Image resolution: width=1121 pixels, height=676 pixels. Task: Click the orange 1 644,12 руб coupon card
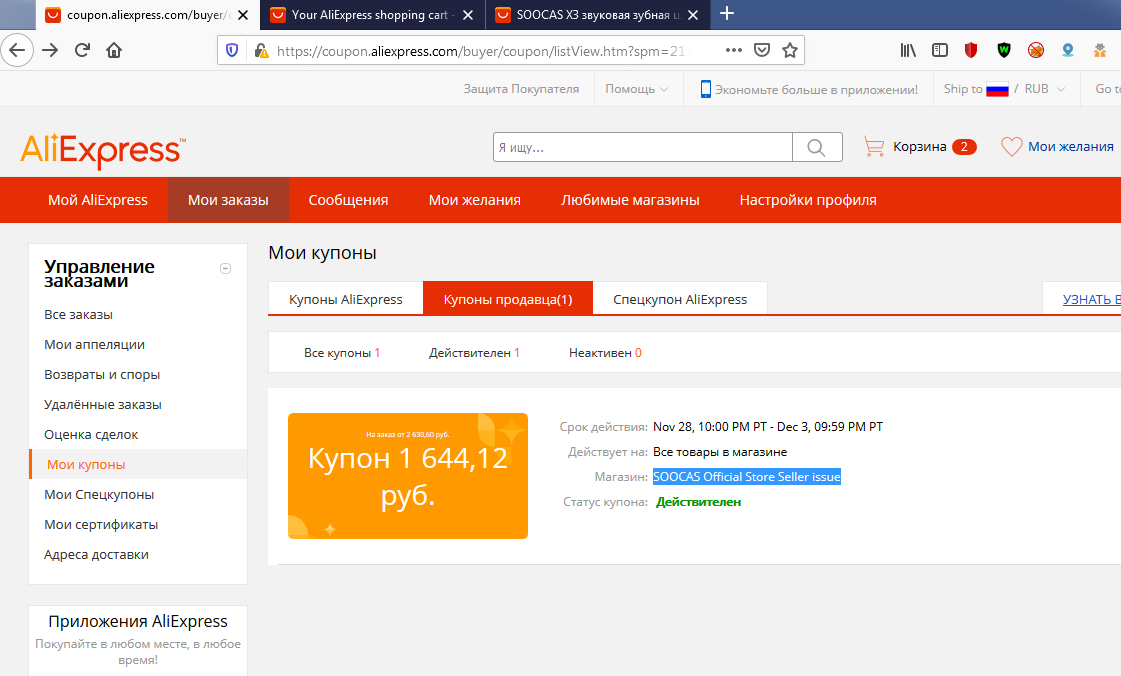pyautogui.click(x=408, y=476)
